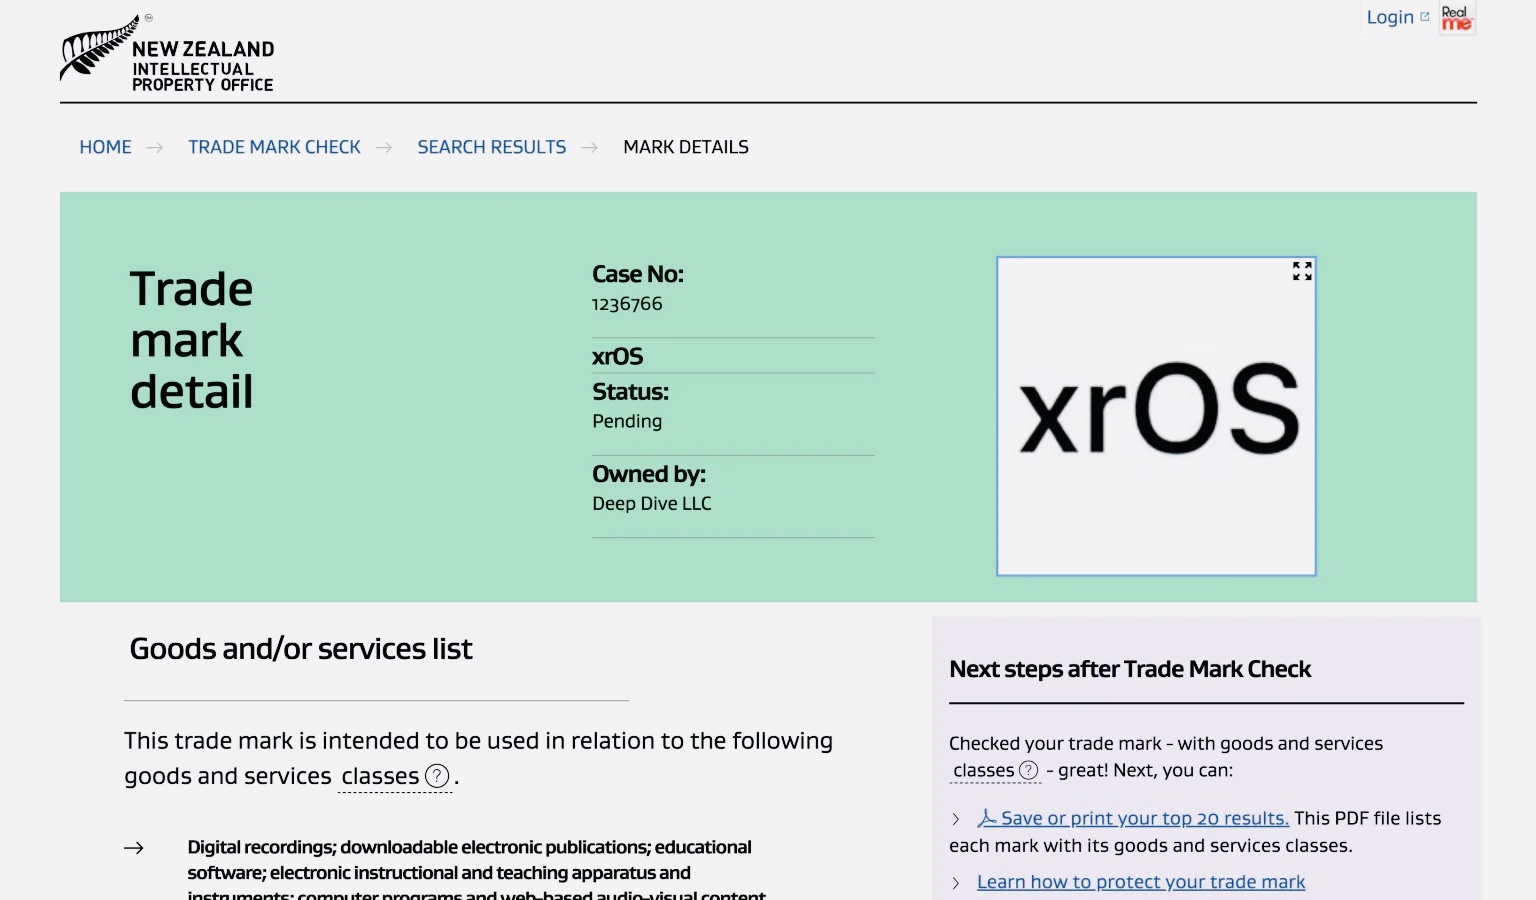
Task: Navigate to TRADE MARK CHECK breadcrumb
Action: click(x=274, y=147)
